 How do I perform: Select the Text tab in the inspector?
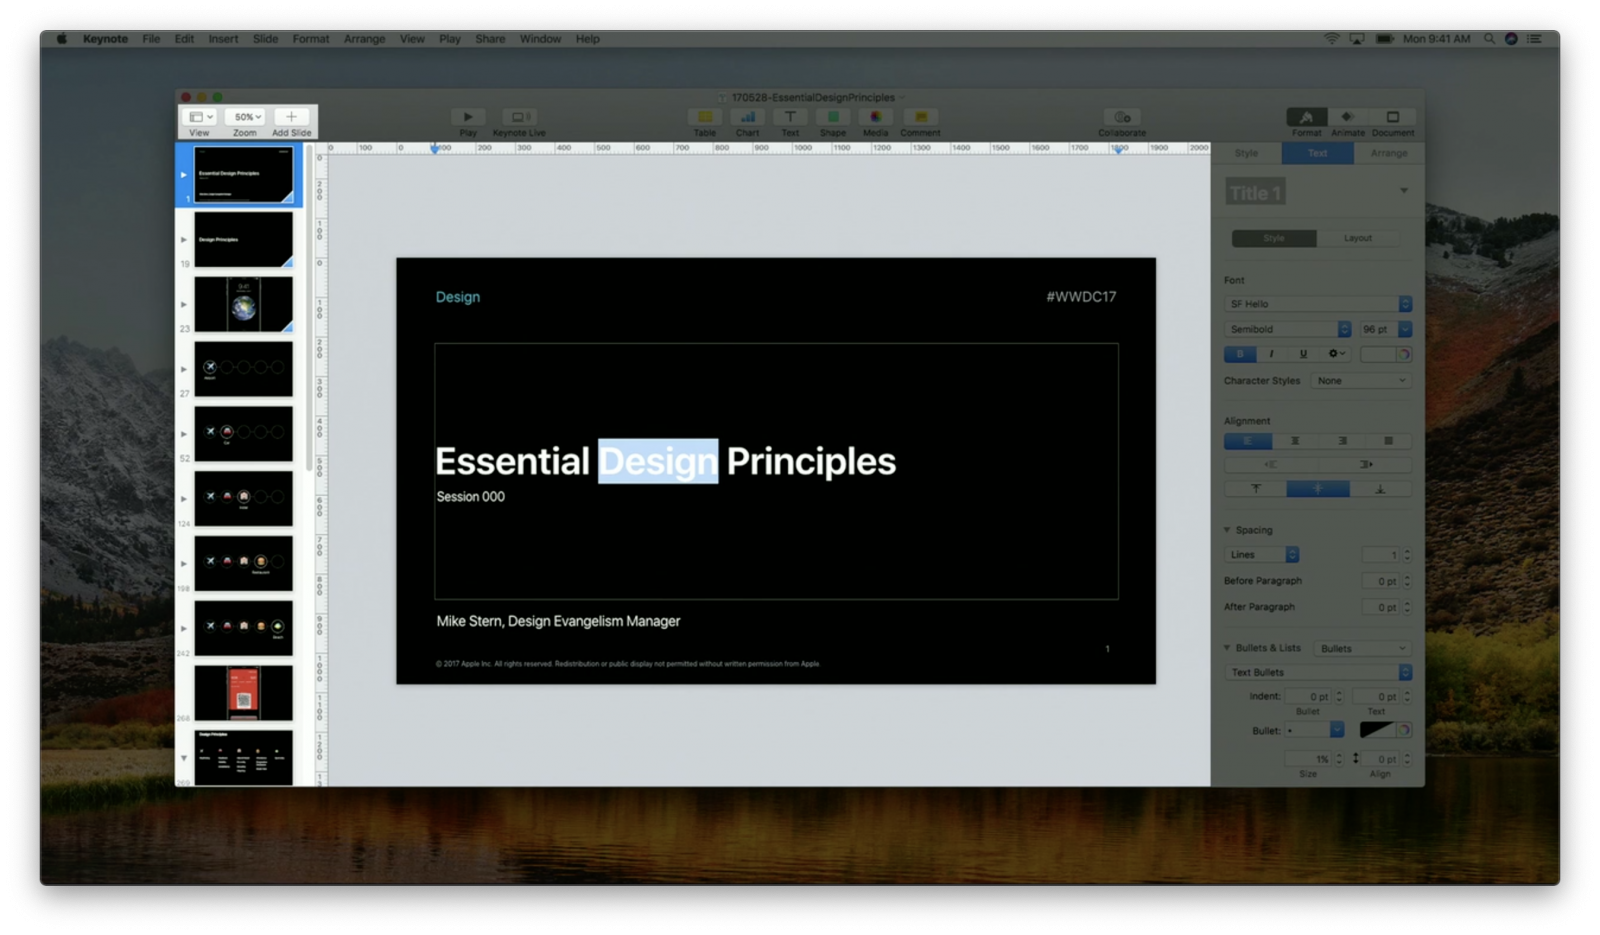[x=1318, y=153]
